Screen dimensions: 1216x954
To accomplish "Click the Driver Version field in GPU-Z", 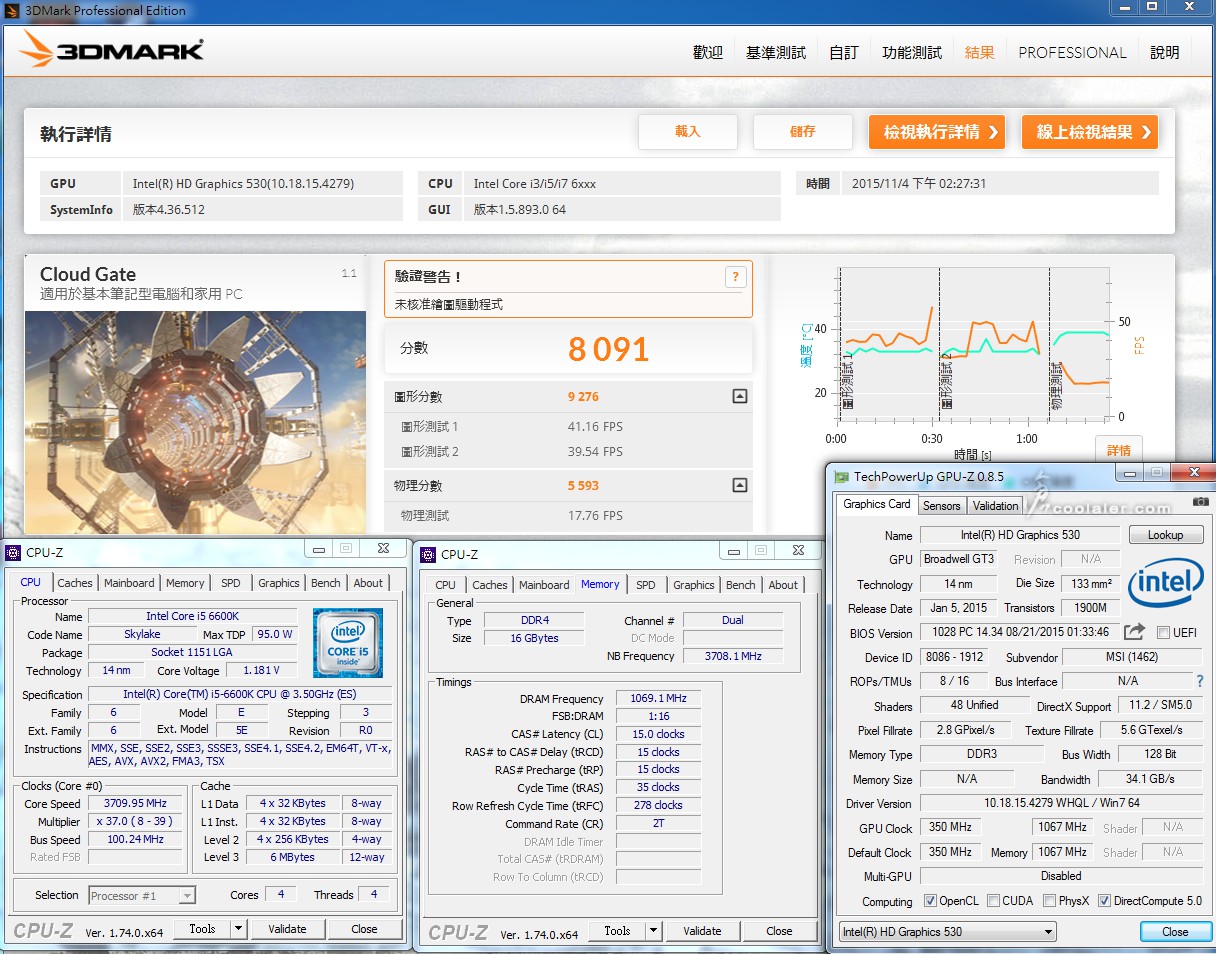I will 1062,803.
